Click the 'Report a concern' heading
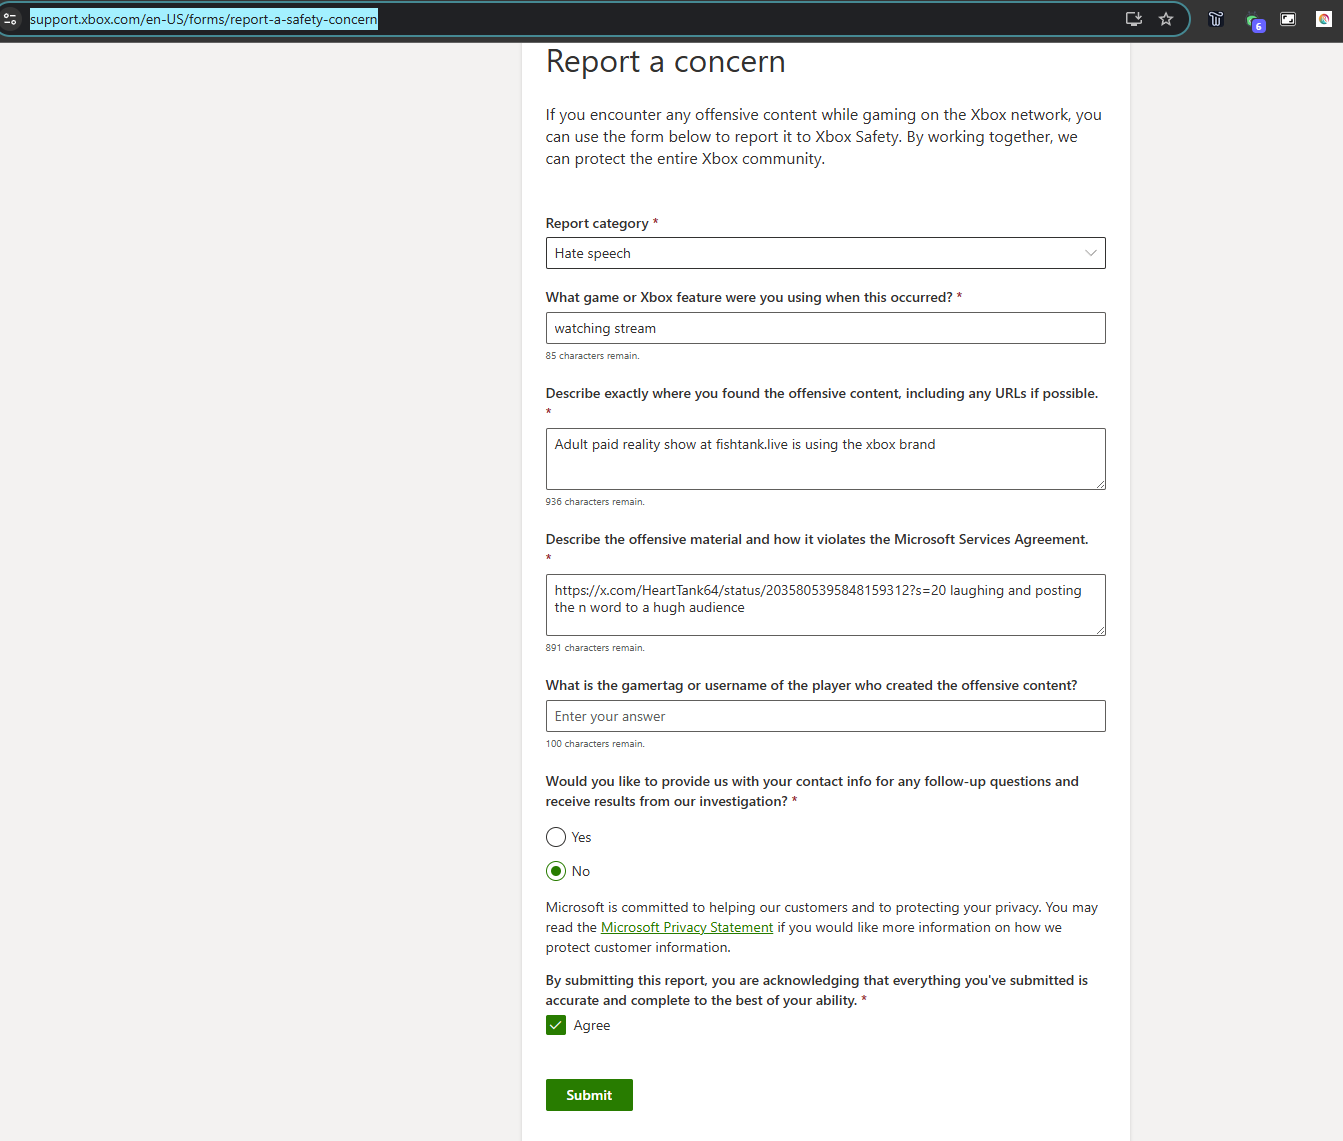1343x1141 pixels. click(665, 62)
